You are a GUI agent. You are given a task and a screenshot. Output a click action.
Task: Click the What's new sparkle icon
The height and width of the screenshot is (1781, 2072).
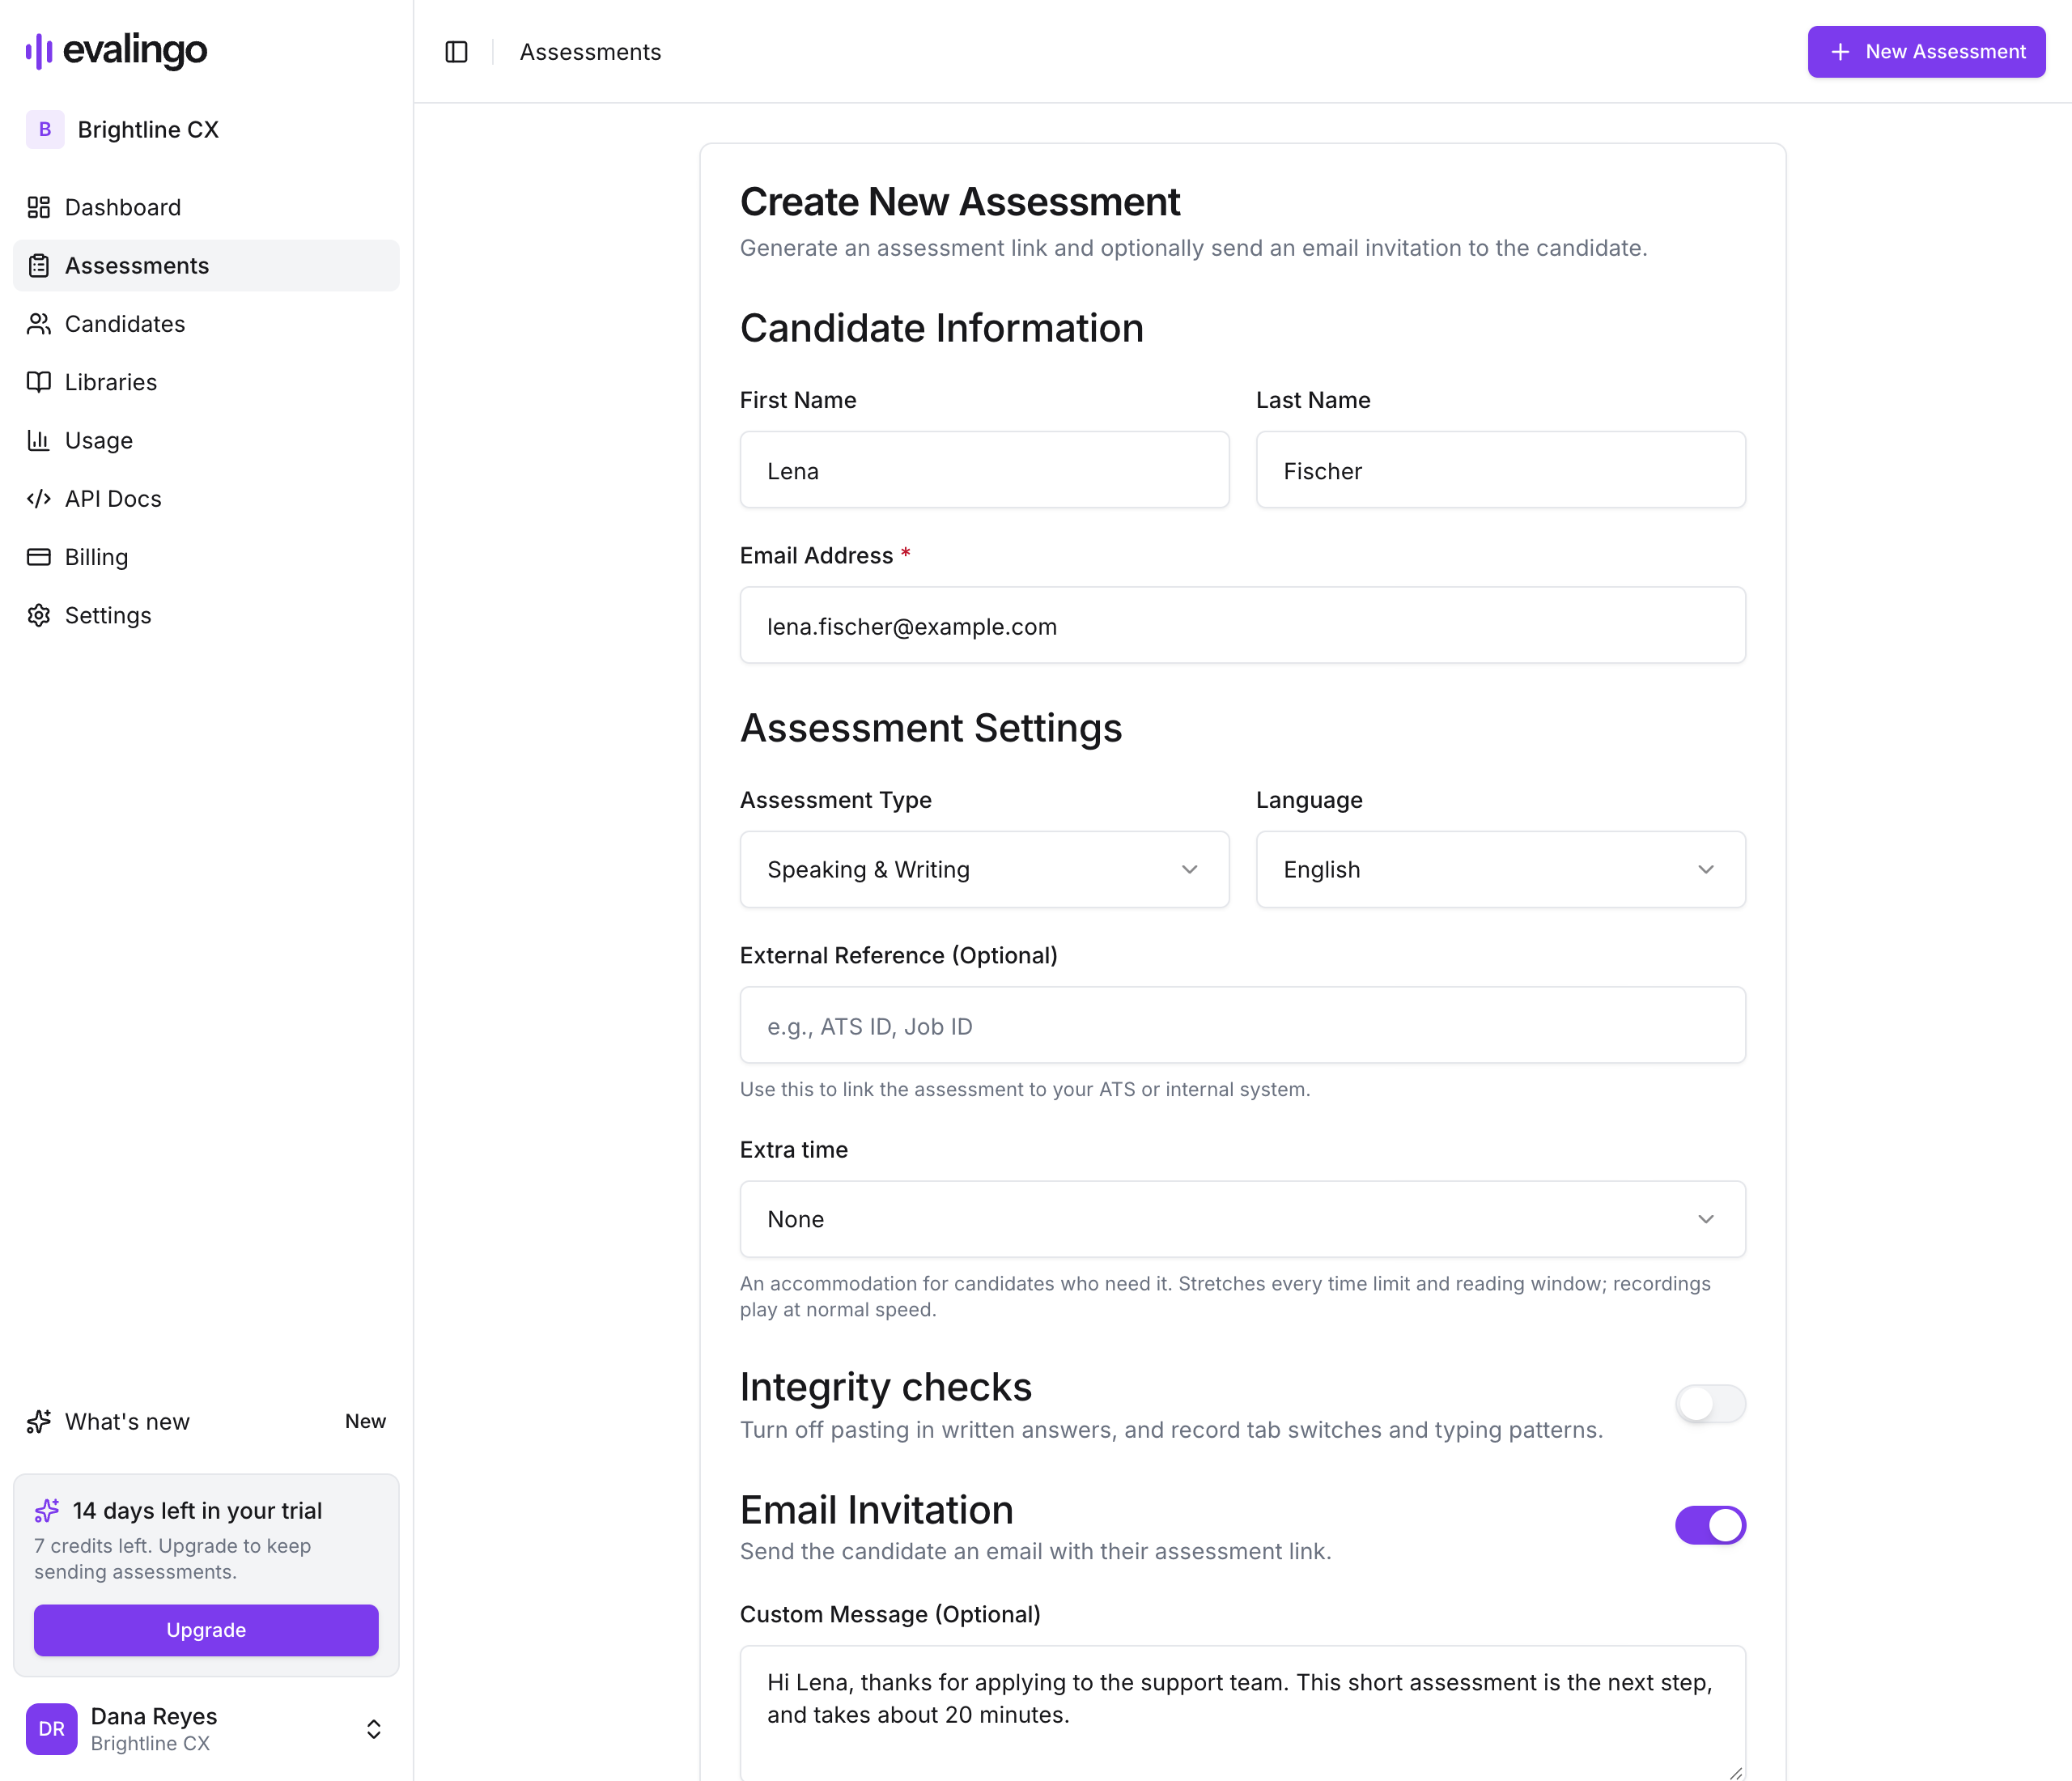pos(39,1421)
